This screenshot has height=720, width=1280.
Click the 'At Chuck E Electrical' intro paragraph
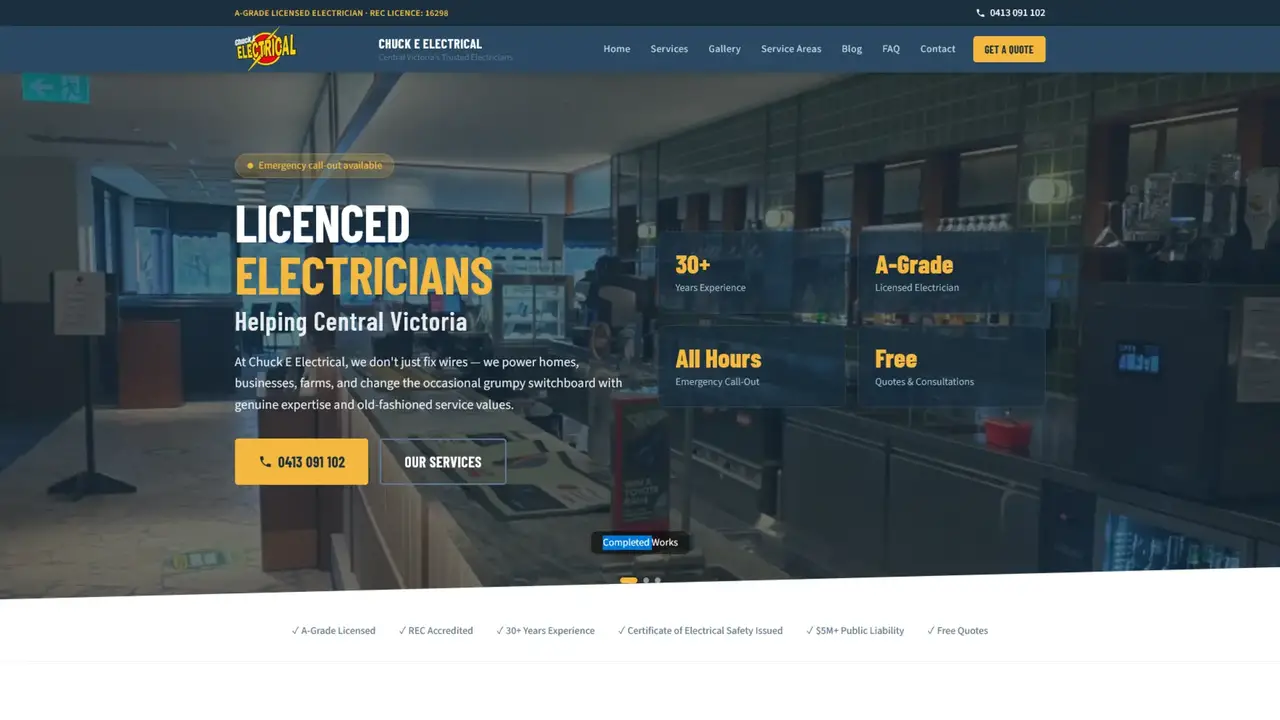(429, 383)
